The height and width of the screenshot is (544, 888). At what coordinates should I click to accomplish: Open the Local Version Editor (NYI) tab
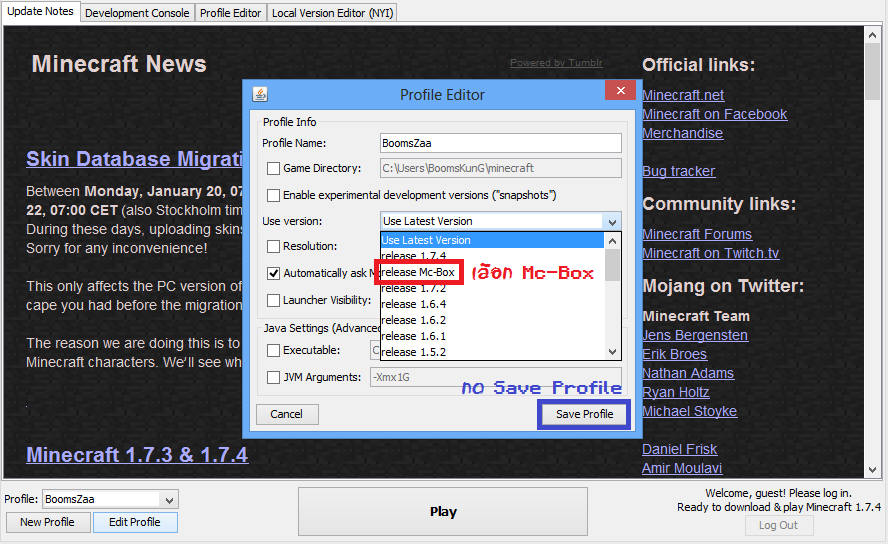(332, 13)
